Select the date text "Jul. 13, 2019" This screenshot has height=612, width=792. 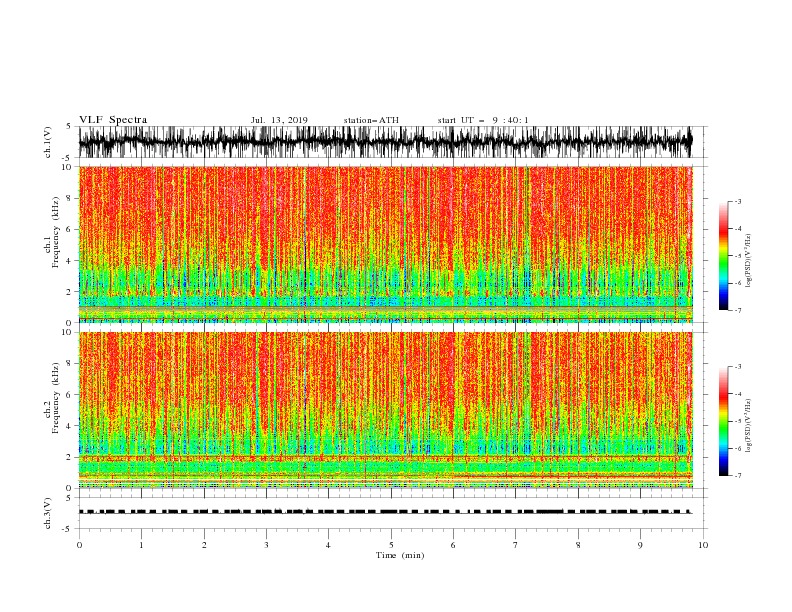(x=279, y=120)
